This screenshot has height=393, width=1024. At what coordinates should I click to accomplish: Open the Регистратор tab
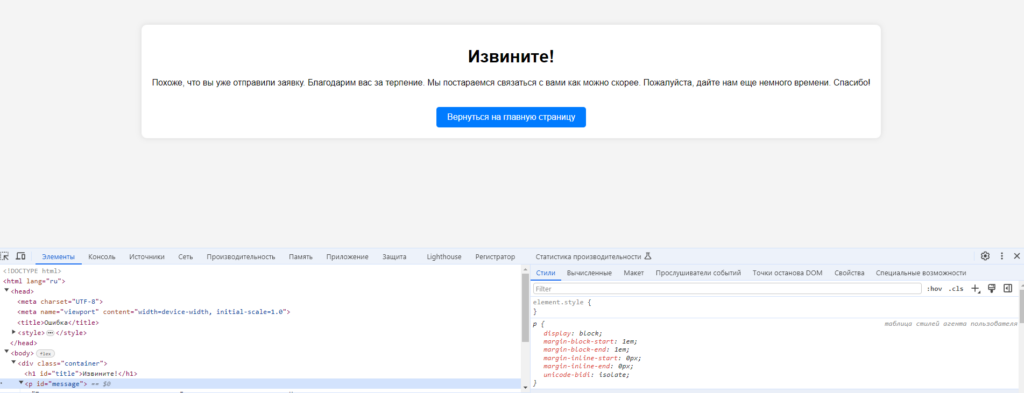tap(495, 257)
